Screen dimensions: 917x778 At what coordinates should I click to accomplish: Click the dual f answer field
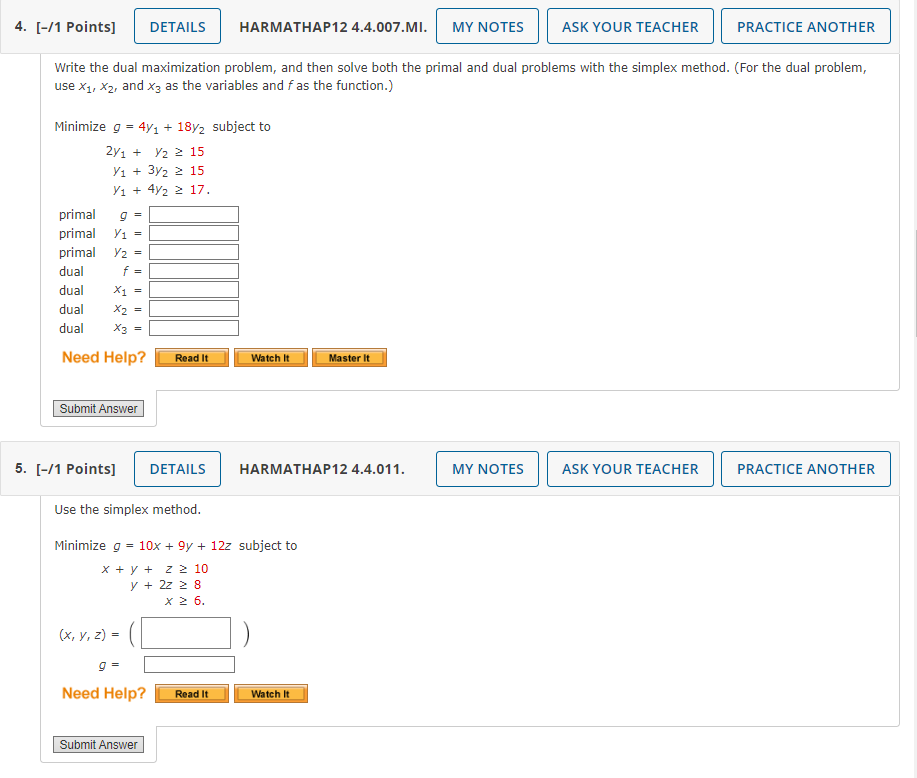193,270
